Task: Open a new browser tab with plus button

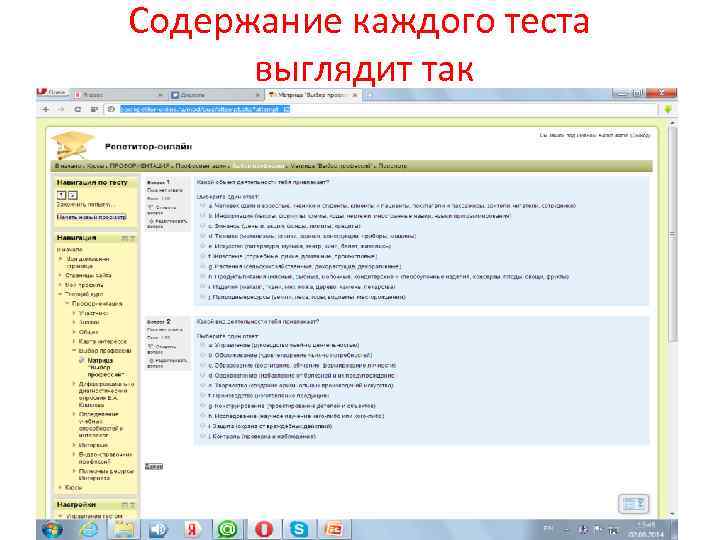Action: pyautogui.click(x=370, y=95)
